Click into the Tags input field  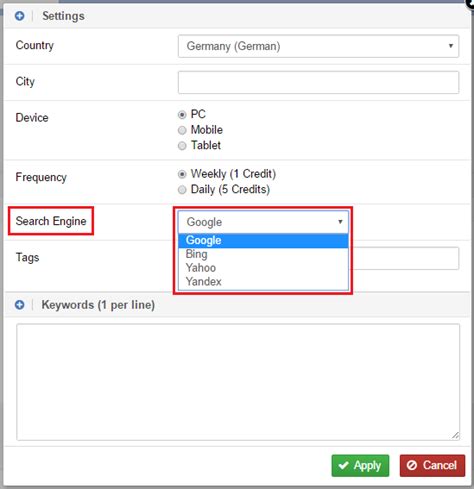point(405,258)
